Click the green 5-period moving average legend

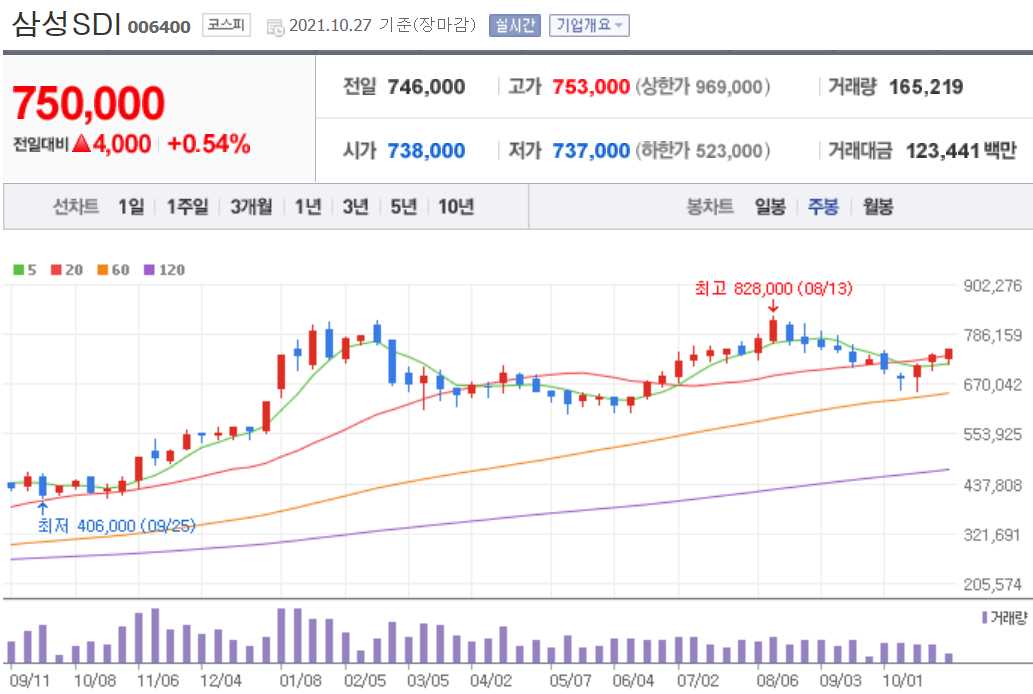(25, 270)
